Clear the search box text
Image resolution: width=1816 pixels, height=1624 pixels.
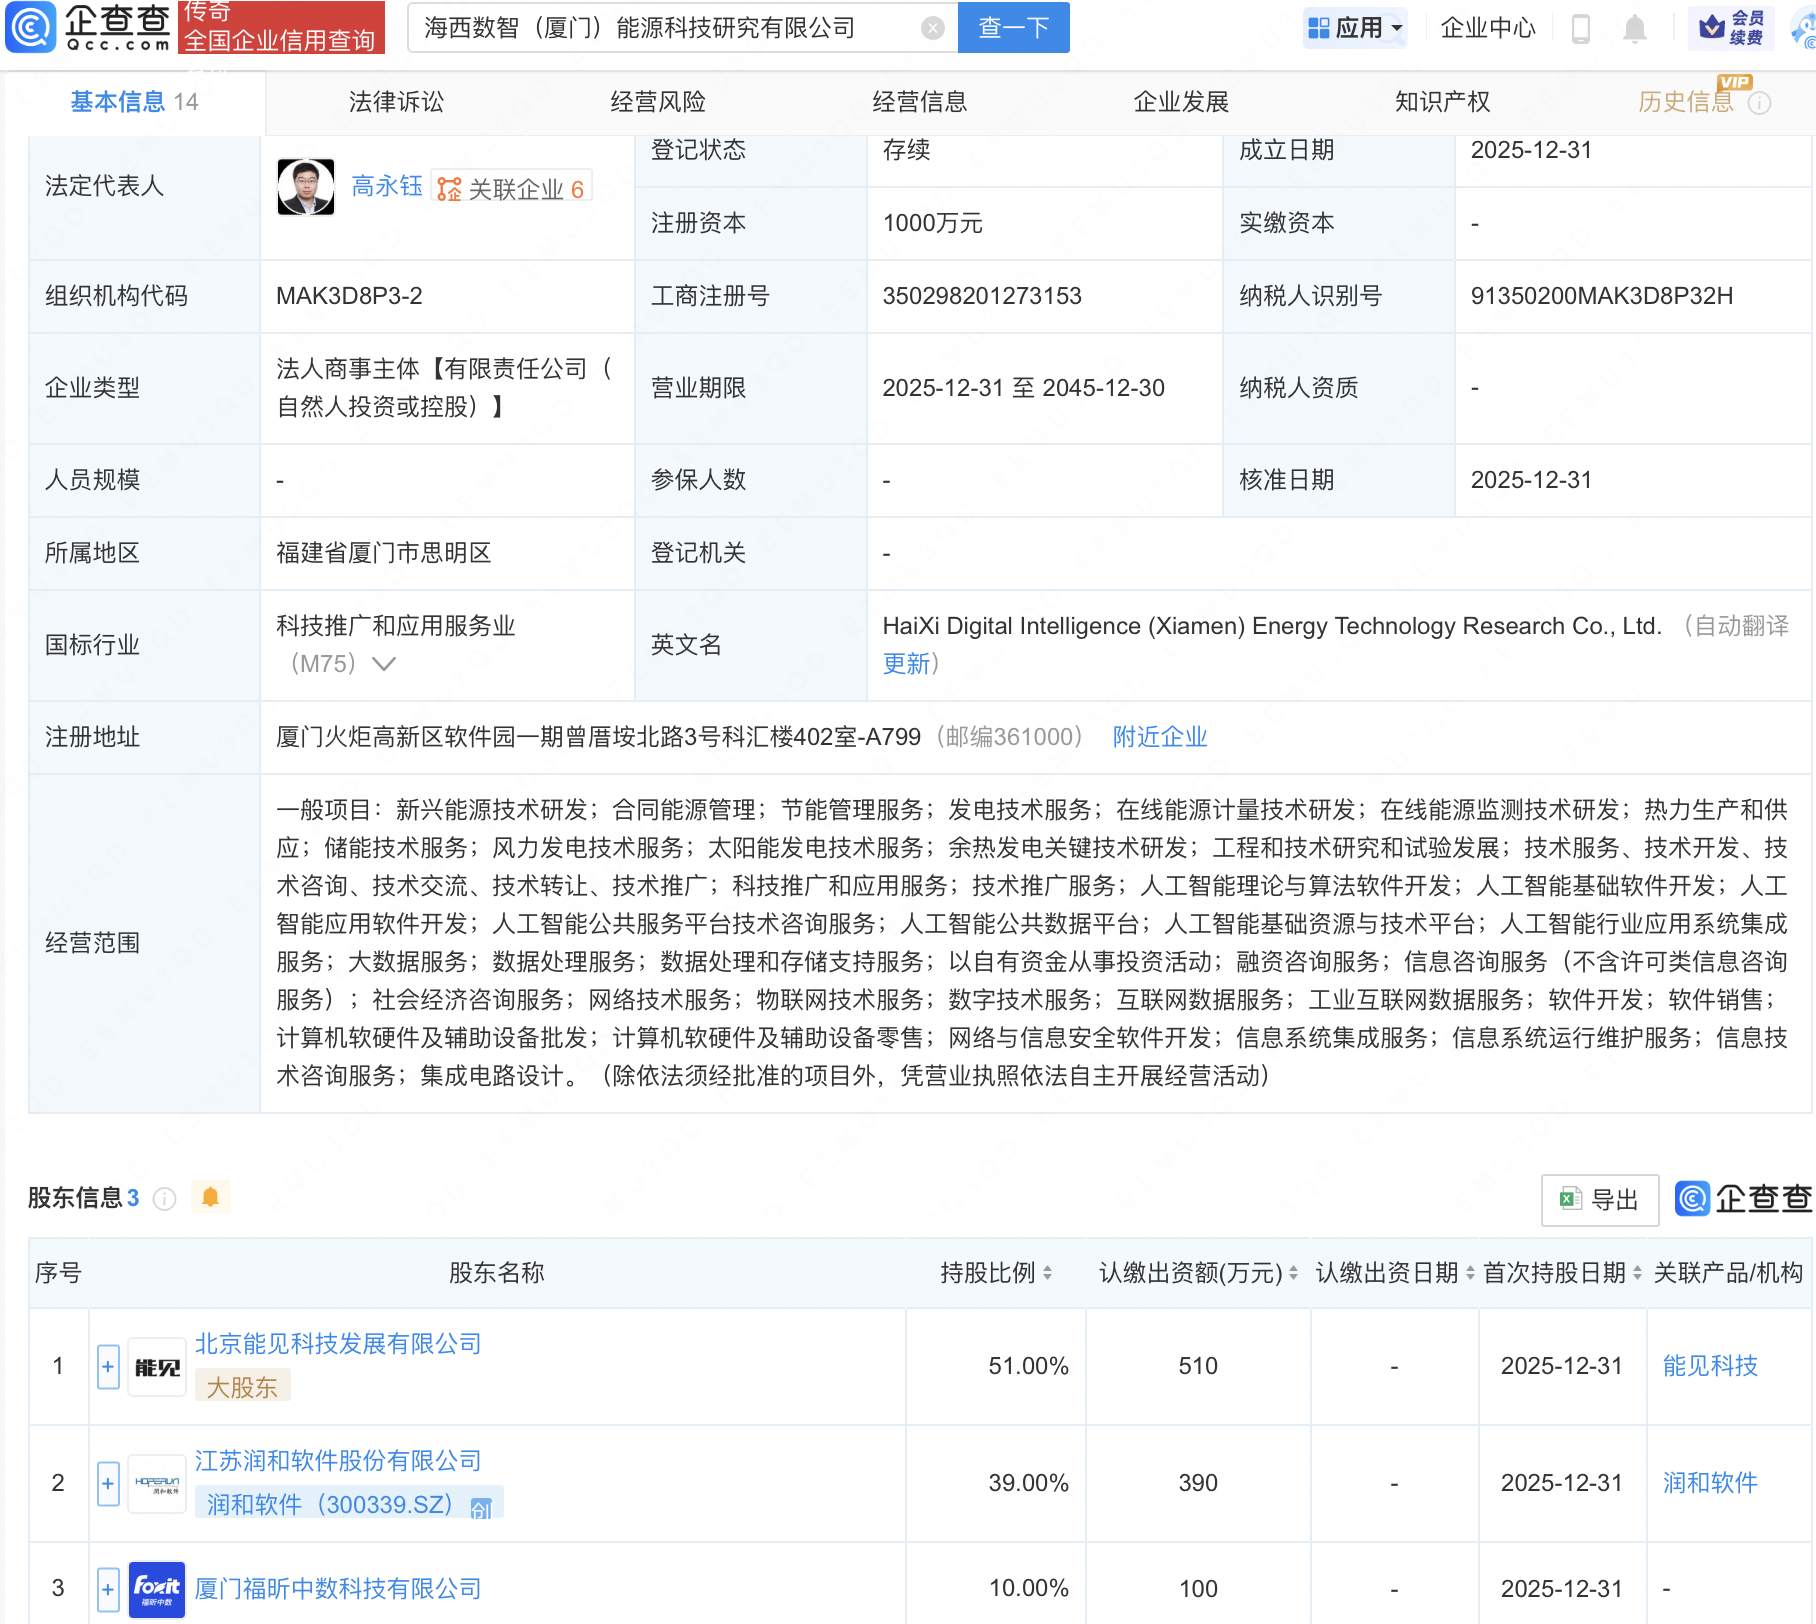[932, 28]
